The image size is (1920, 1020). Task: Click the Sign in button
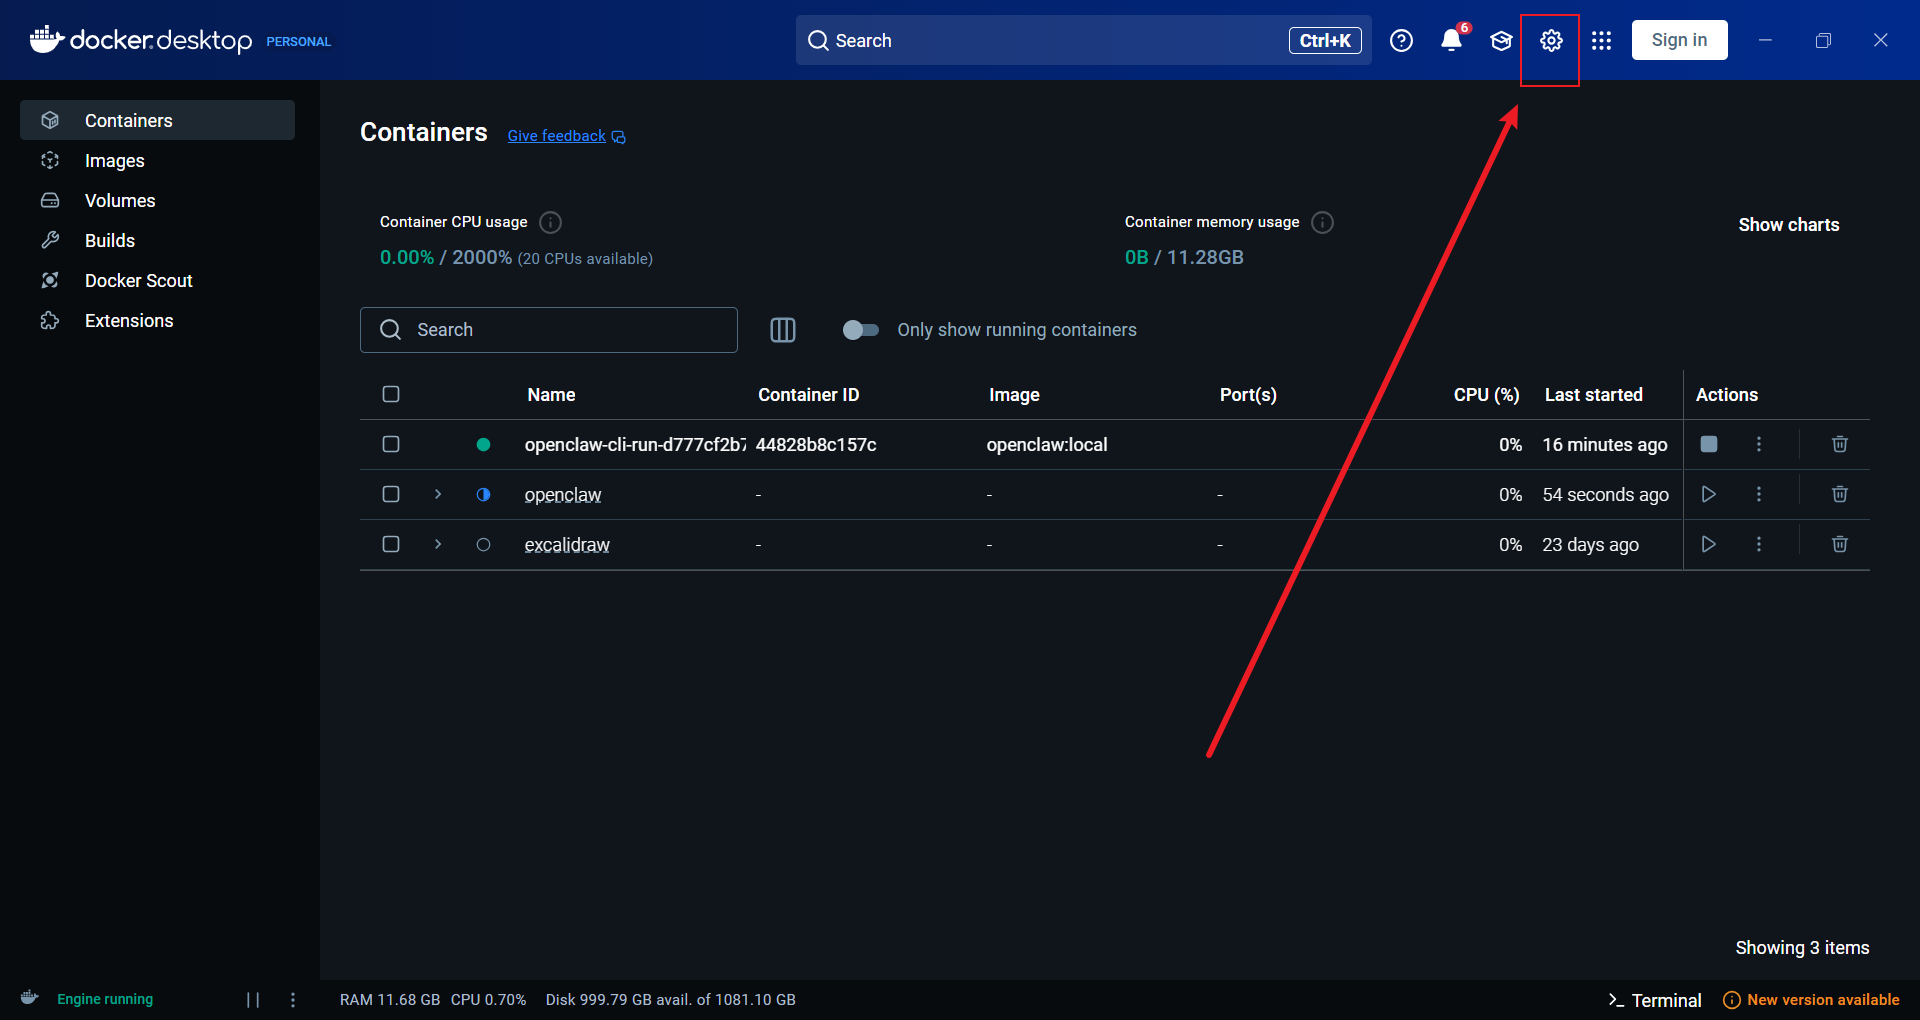coord(1679,40)
